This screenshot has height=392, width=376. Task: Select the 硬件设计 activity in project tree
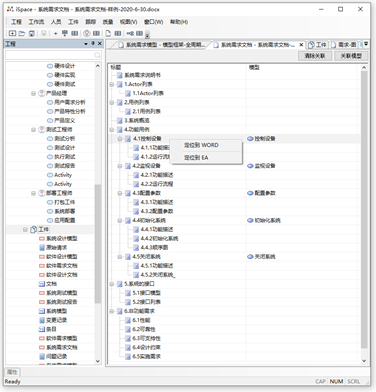61,66
